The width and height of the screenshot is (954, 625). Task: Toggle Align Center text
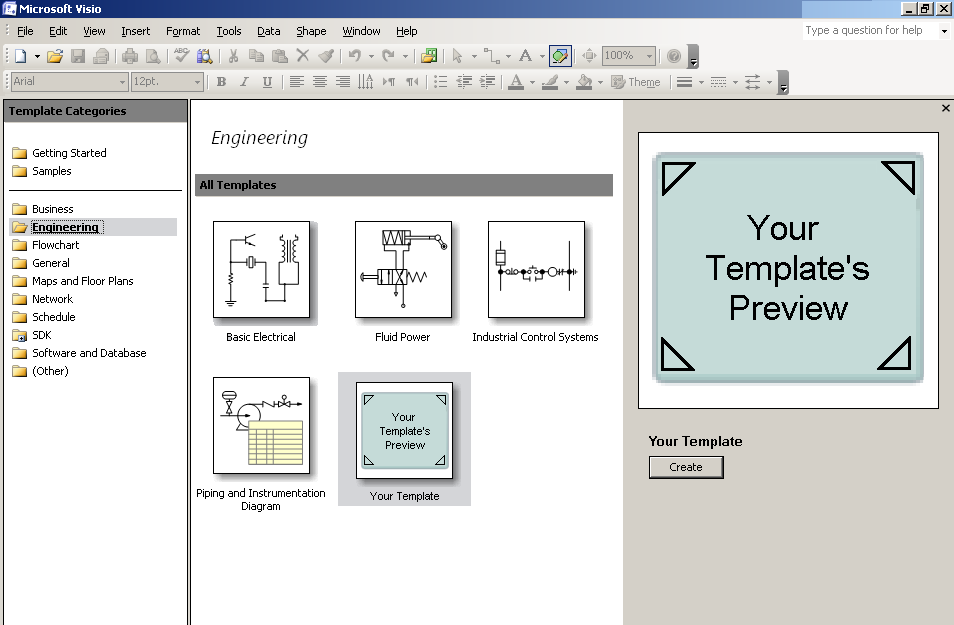pyautogui.click(x=319, y=82)
